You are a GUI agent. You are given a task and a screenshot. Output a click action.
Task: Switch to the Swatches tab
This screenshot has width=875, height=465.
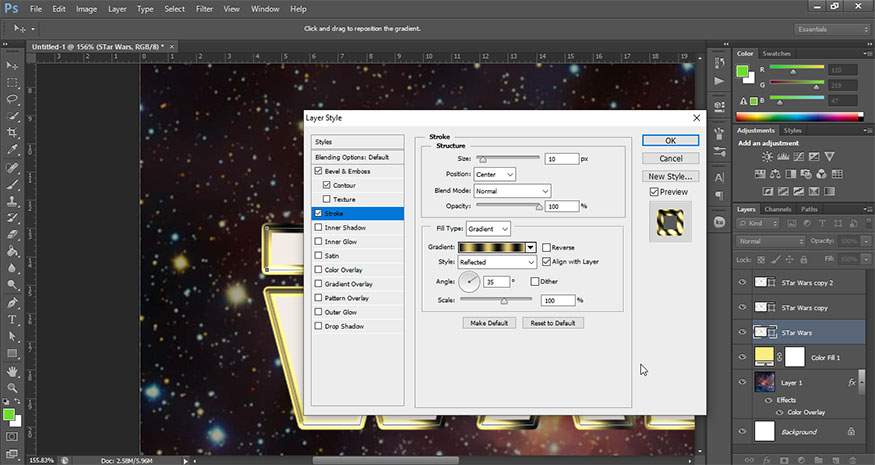click(x=777, y=54)
